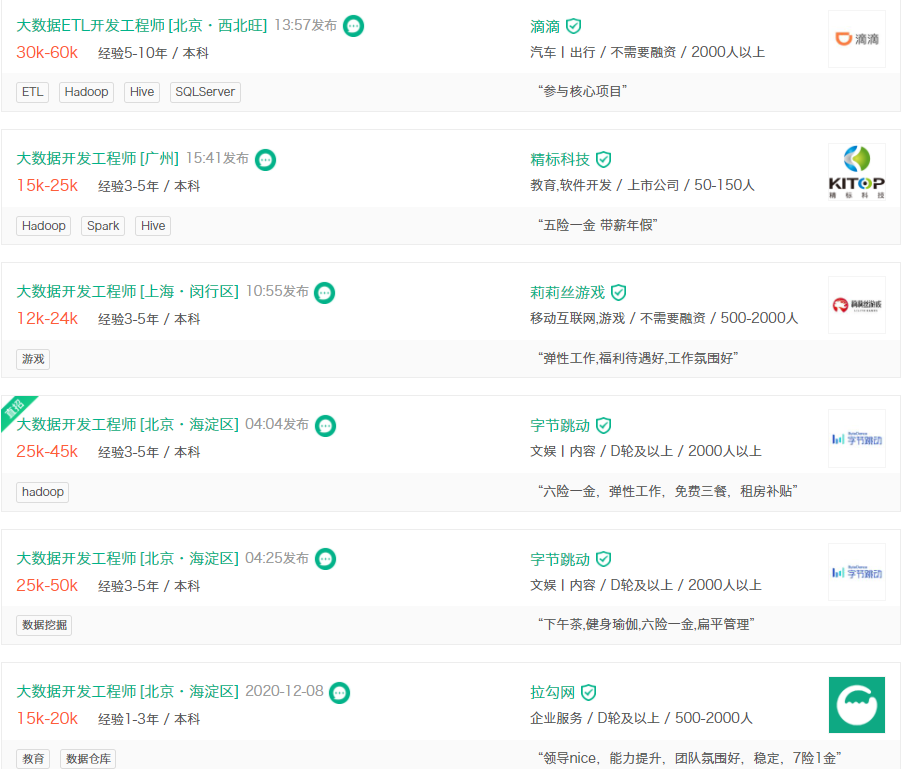Open 字节跳动 company link in 25k-50k row
901x769 pixels.
(x=560, y=559)
